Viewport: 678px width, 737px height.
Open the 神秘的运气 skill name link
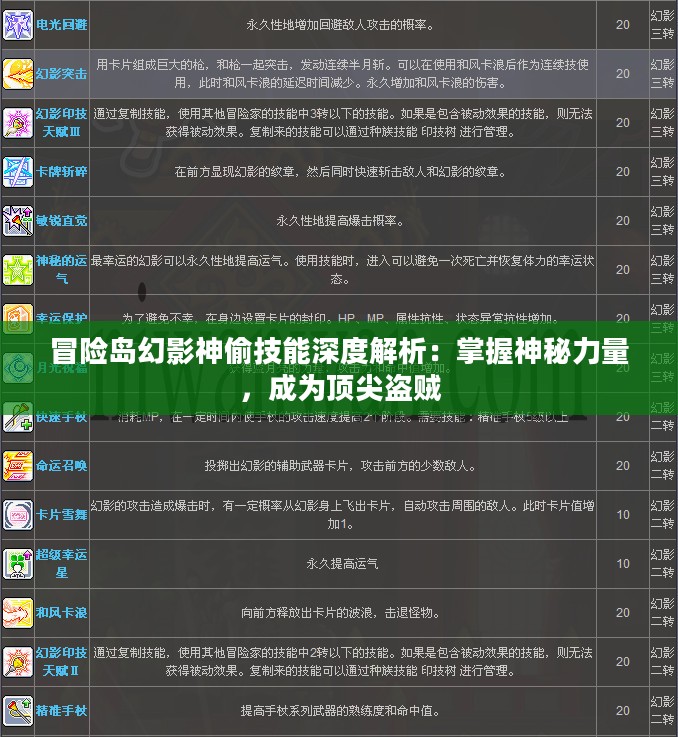(x=62, y=270)
